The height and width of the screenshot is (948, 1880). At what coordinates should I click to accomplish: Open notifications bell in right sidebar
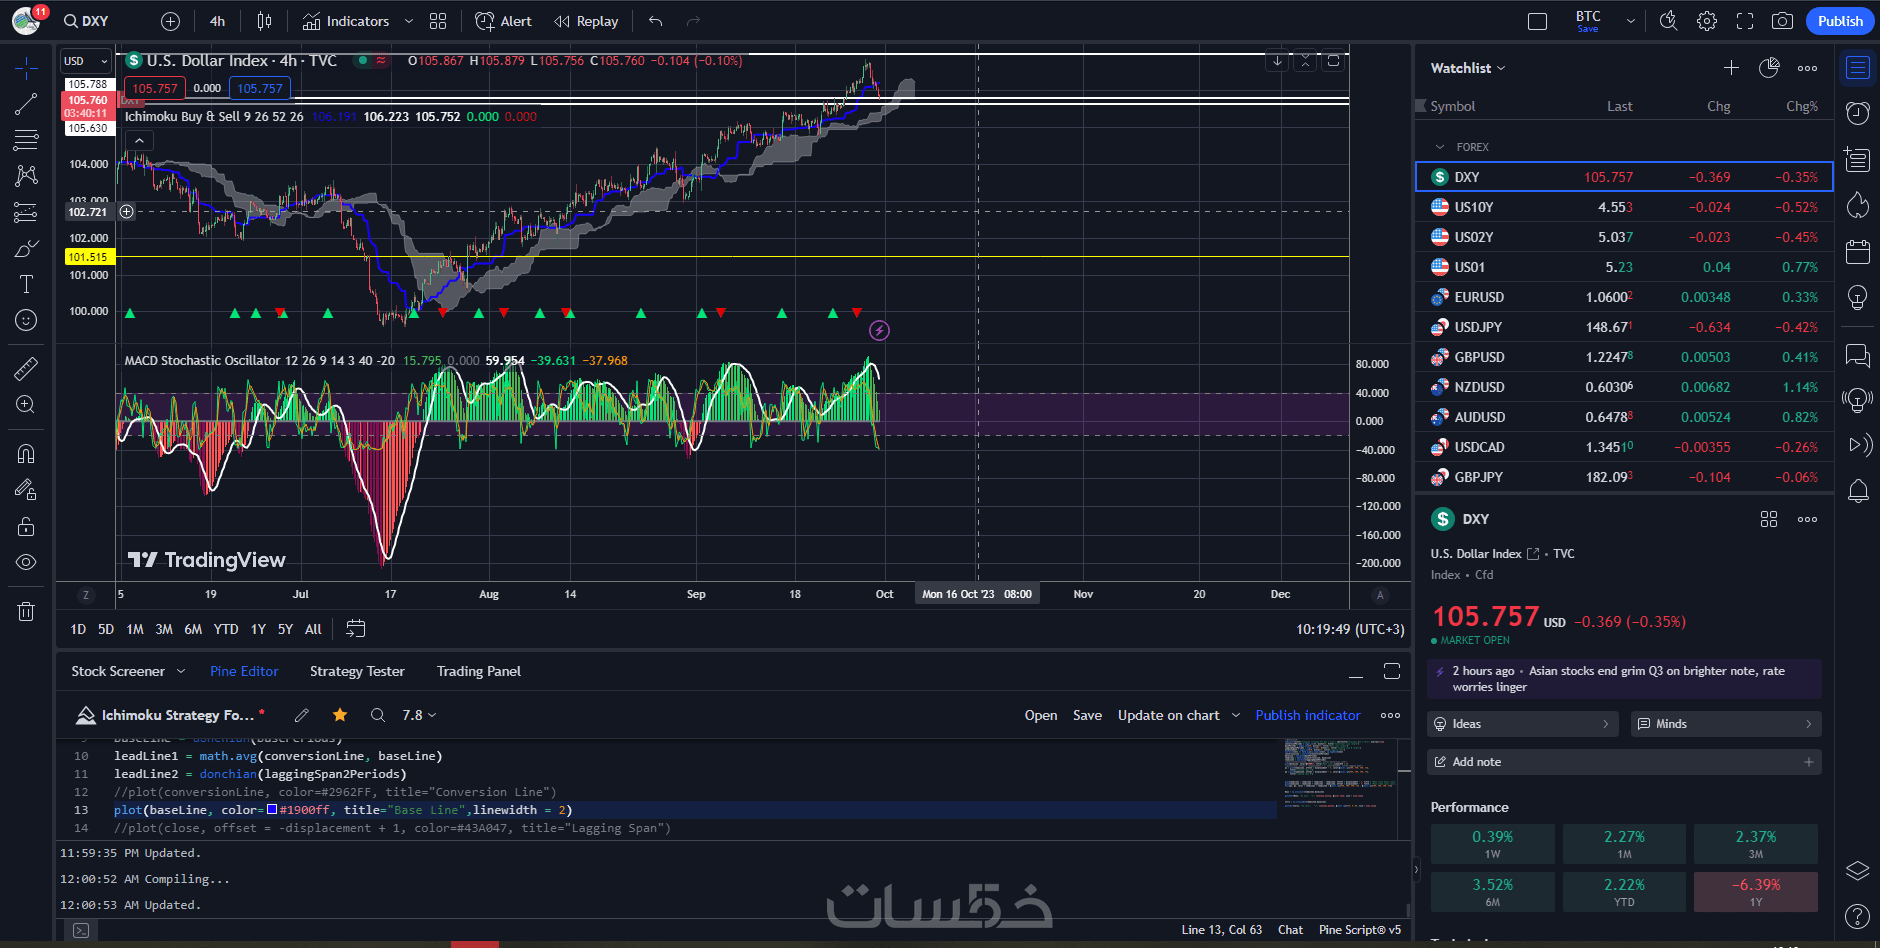point(1858,491)
